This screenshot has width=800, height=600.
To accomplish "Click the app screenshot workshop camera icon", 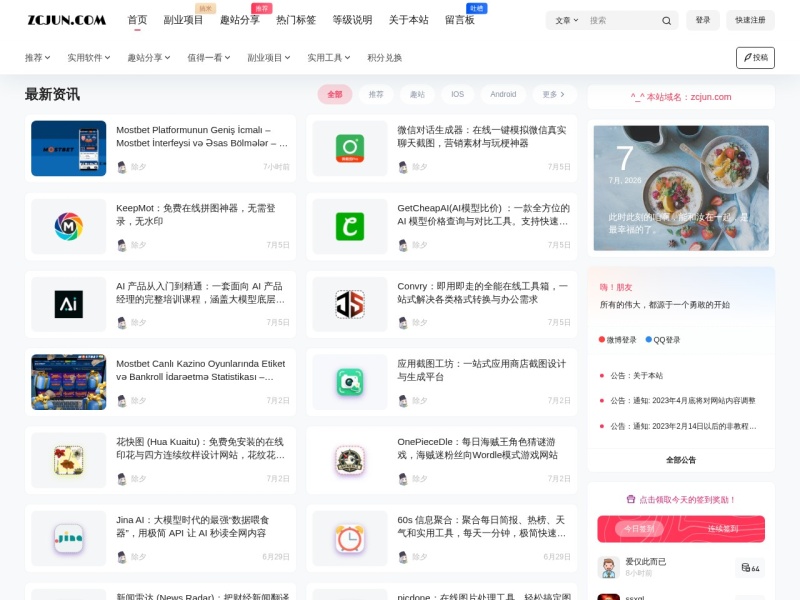I will click(350, 382).
